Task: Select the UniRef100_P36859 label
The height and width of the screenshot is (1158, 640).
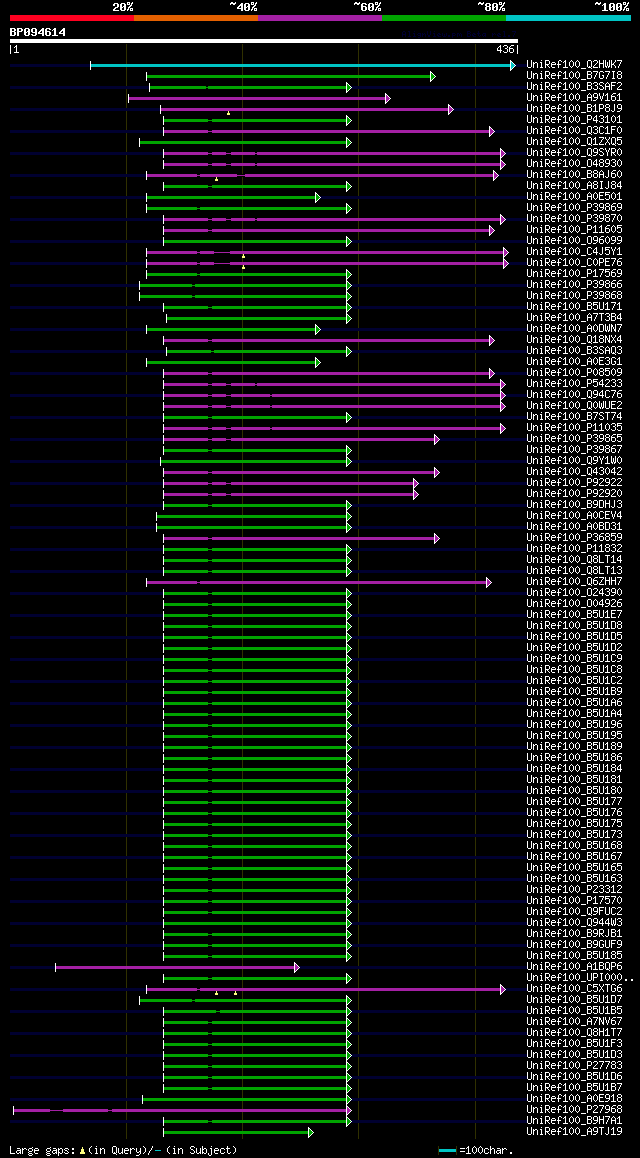Action: 574,538
